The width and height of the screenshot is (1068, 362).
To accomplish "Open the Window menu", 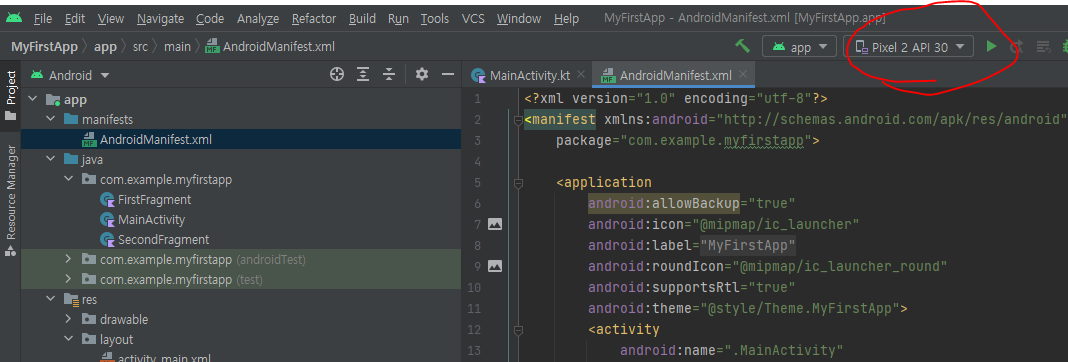I will (x=519, y=18).
